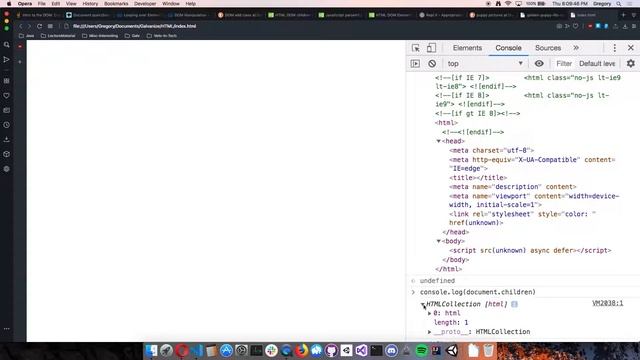The image size is (640, 360).
Task: Open Opera sidebar three-dots menu
Action: 7,329
